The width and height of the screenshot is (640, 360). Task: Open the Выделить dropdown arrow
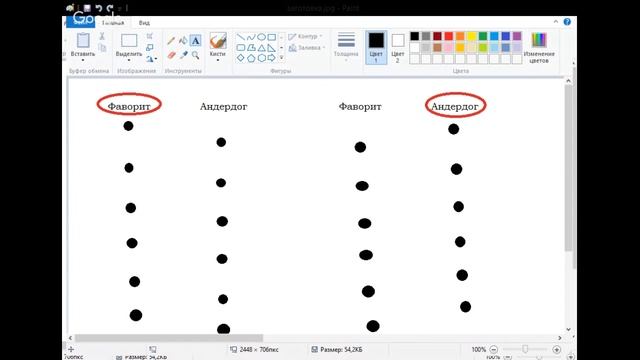coord(129,60)
